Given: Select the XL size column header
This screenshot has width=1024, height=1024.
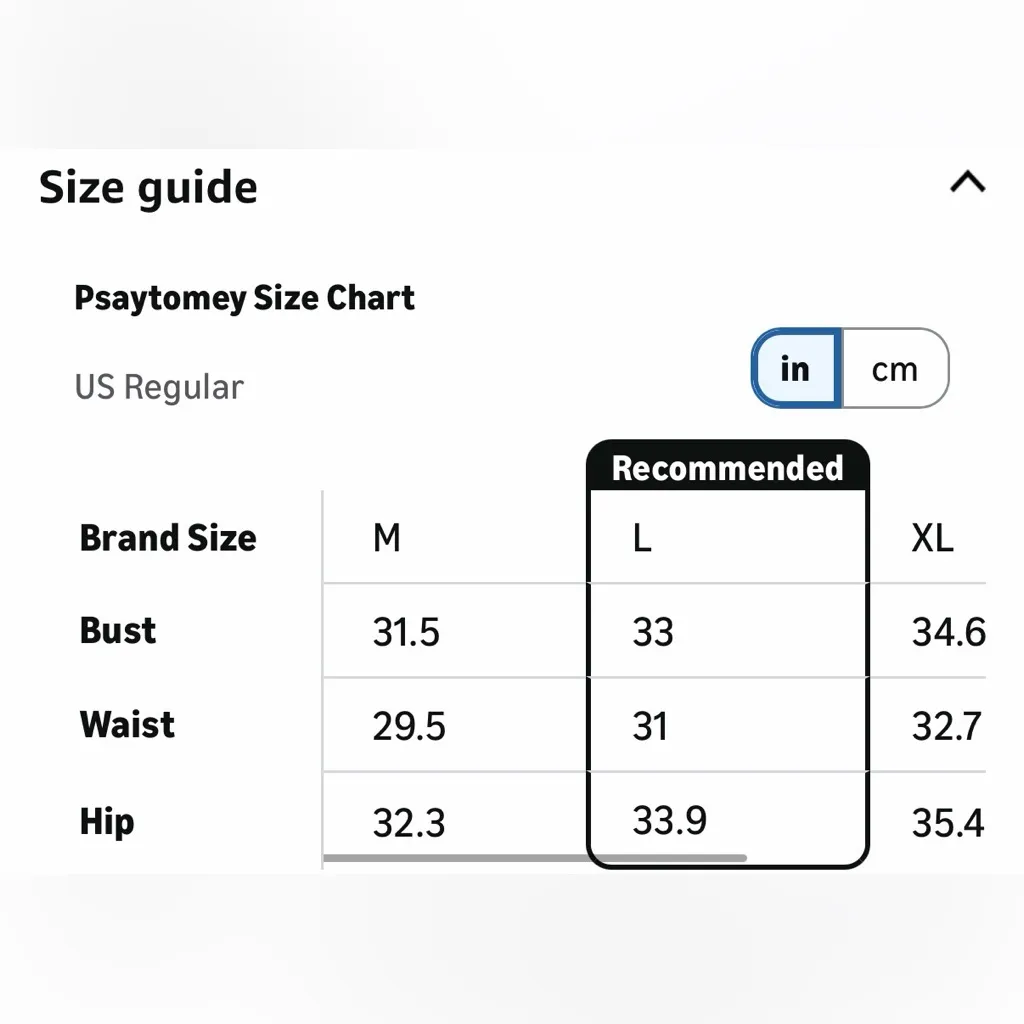Looking at the screenshot, I should pyautogui.click(x=932, y=538).
